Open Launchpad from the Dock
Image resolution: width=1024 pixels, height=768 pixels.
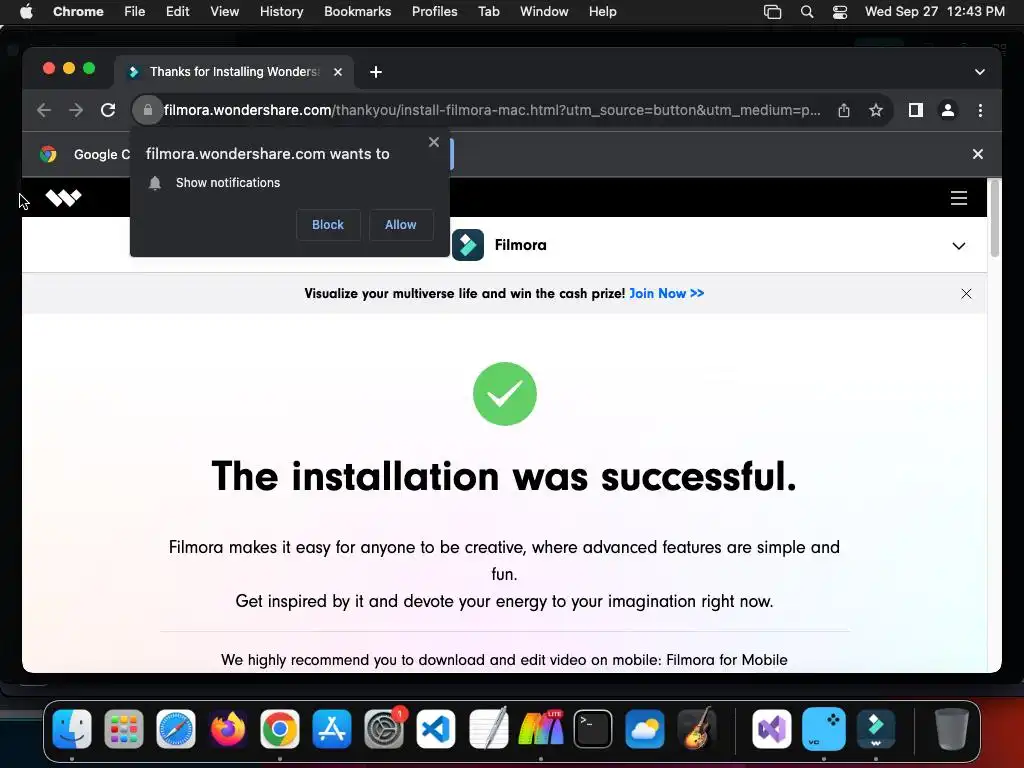123,728
